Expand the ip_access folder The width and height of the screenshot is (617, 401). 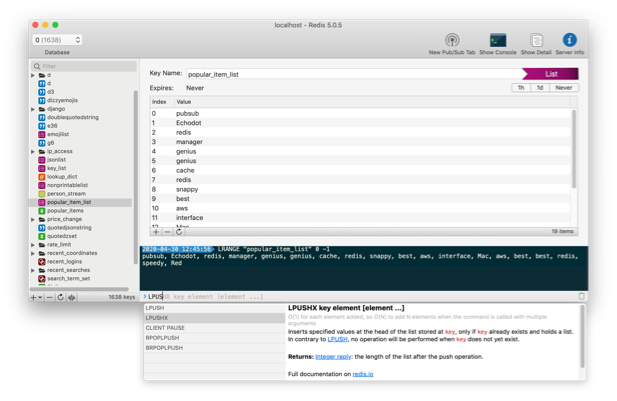(x=33, y=152)
